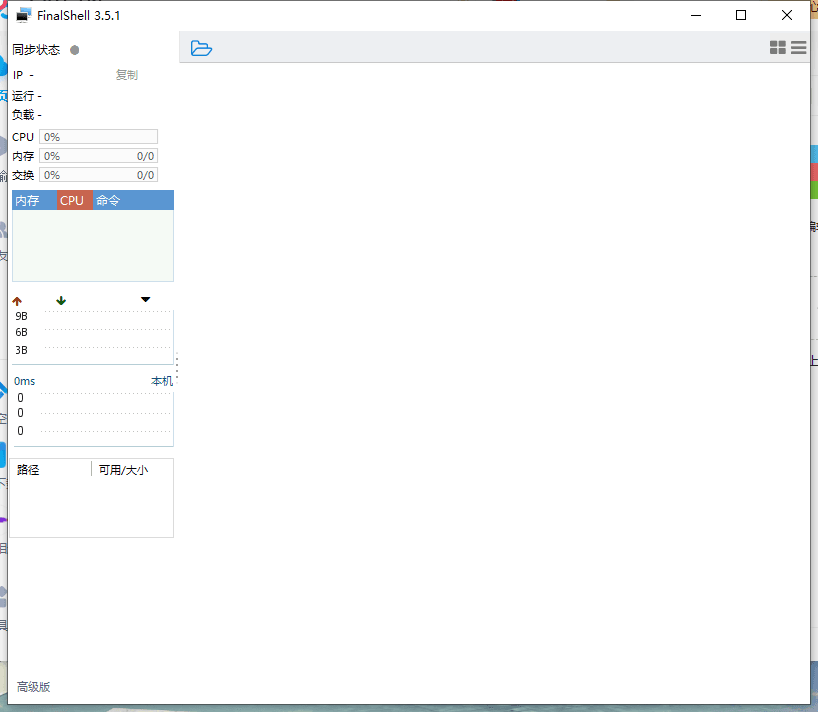Click the 本机 ping source label
This screenshot has height=712, width=818.
[161, 381]
